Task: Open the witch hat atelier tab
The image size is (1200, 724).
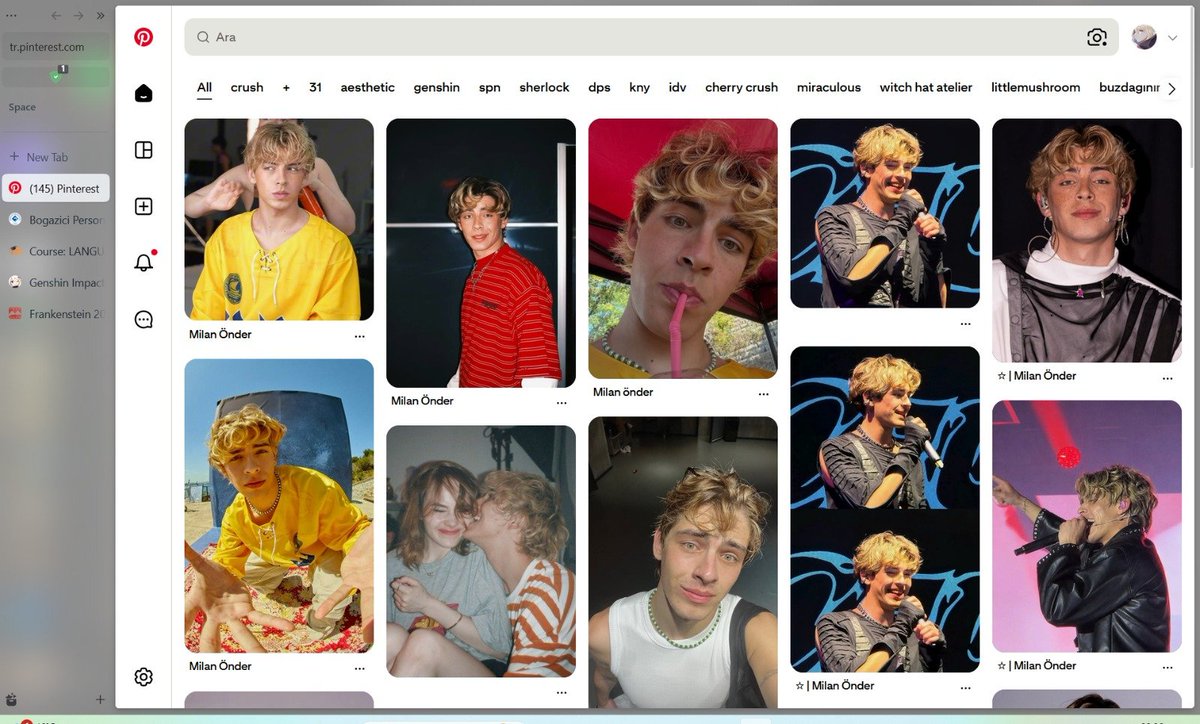Action: pyautogui.click(x=926, y=87)
